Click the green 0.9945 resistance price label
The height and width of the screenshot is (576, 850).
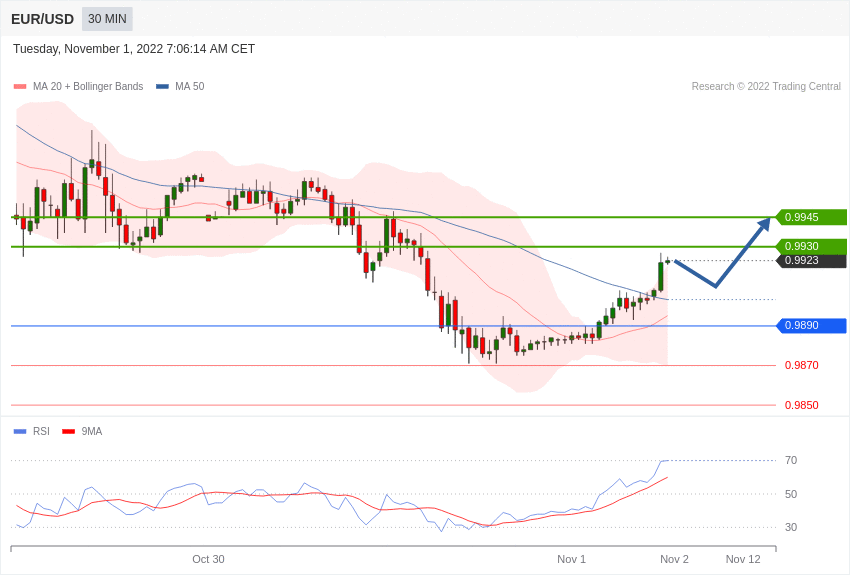(x=812, y=217)
